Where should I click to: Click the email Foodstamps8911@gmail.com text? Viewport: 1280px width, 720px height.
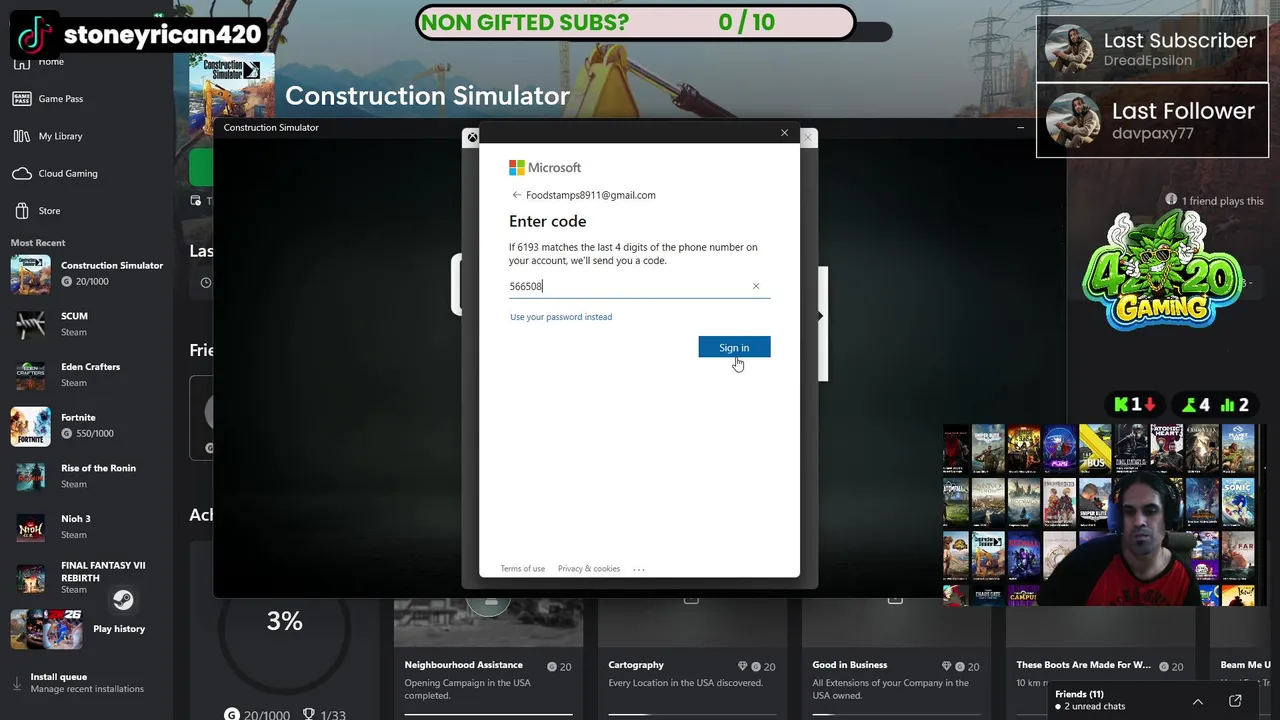[x=591, y=195]
